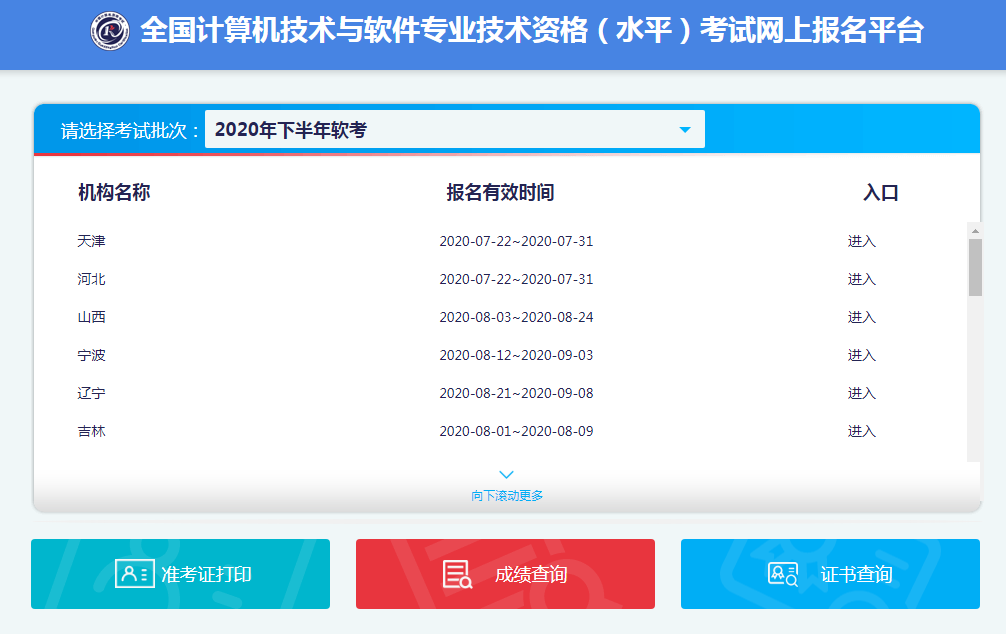Click 进入 link for 宁波

point(861,355)
